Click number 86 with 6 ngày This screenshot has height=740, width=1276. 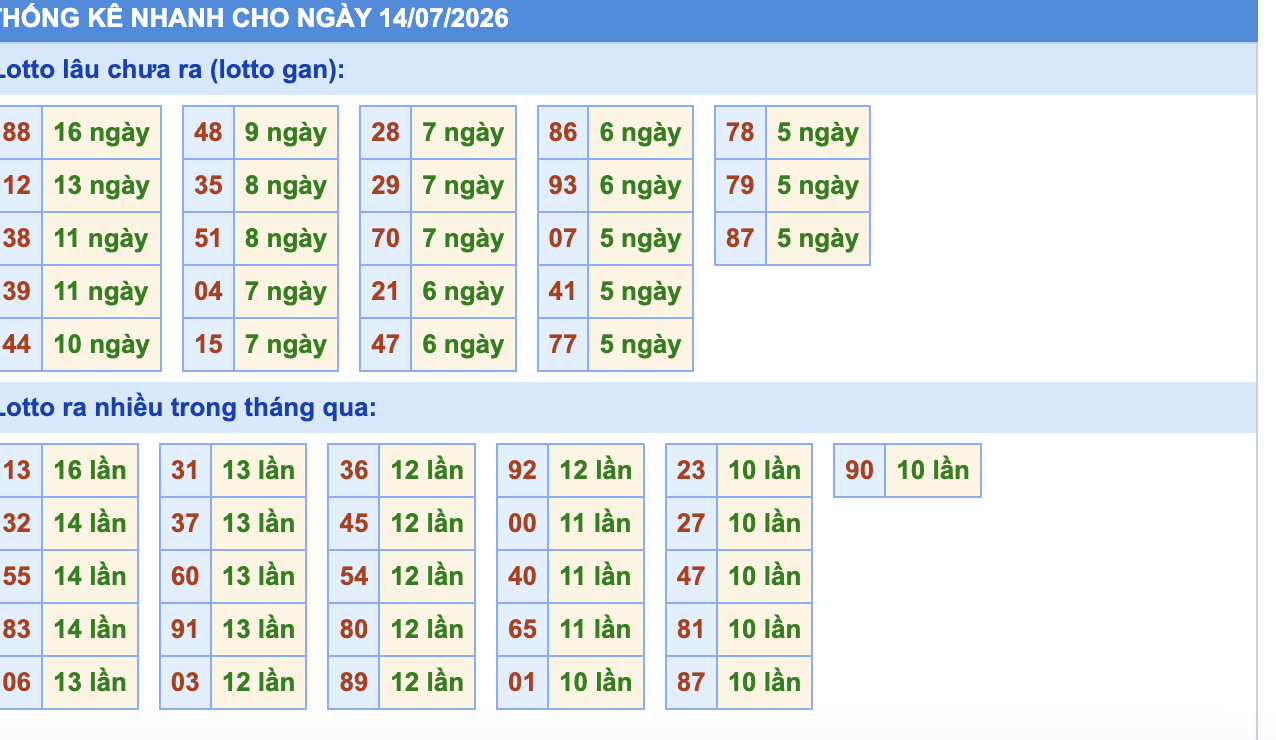coord(563,132)
